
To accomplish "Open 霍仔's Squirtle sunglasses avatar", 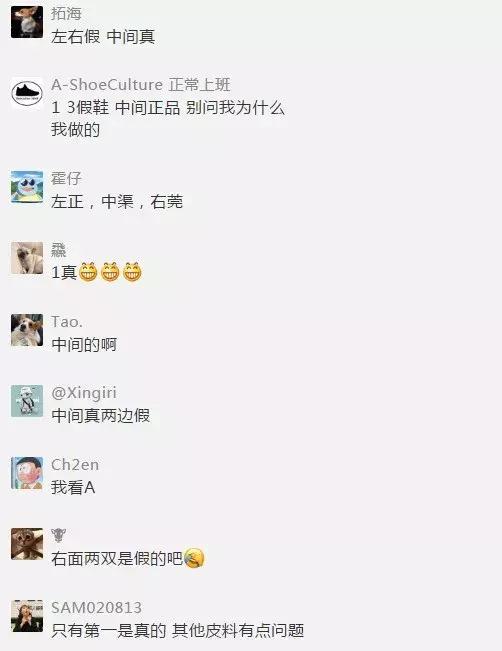I will coord(27,187).
